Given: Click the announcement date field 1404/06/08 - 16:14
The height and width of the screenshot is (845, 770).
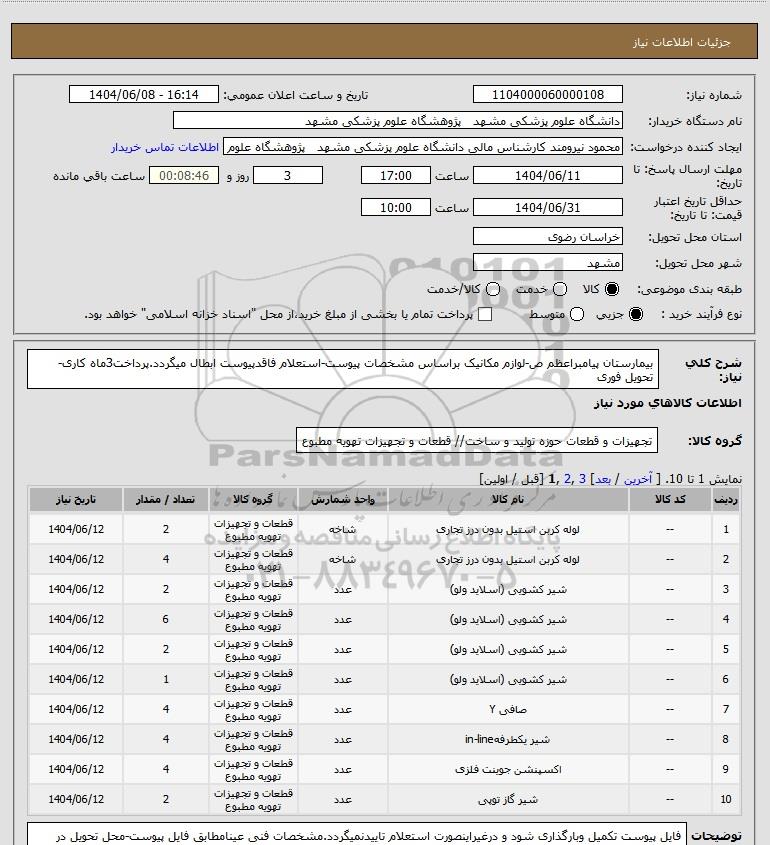Looking at the screenshot, I should pyautogui.click(x=144, y=94).
